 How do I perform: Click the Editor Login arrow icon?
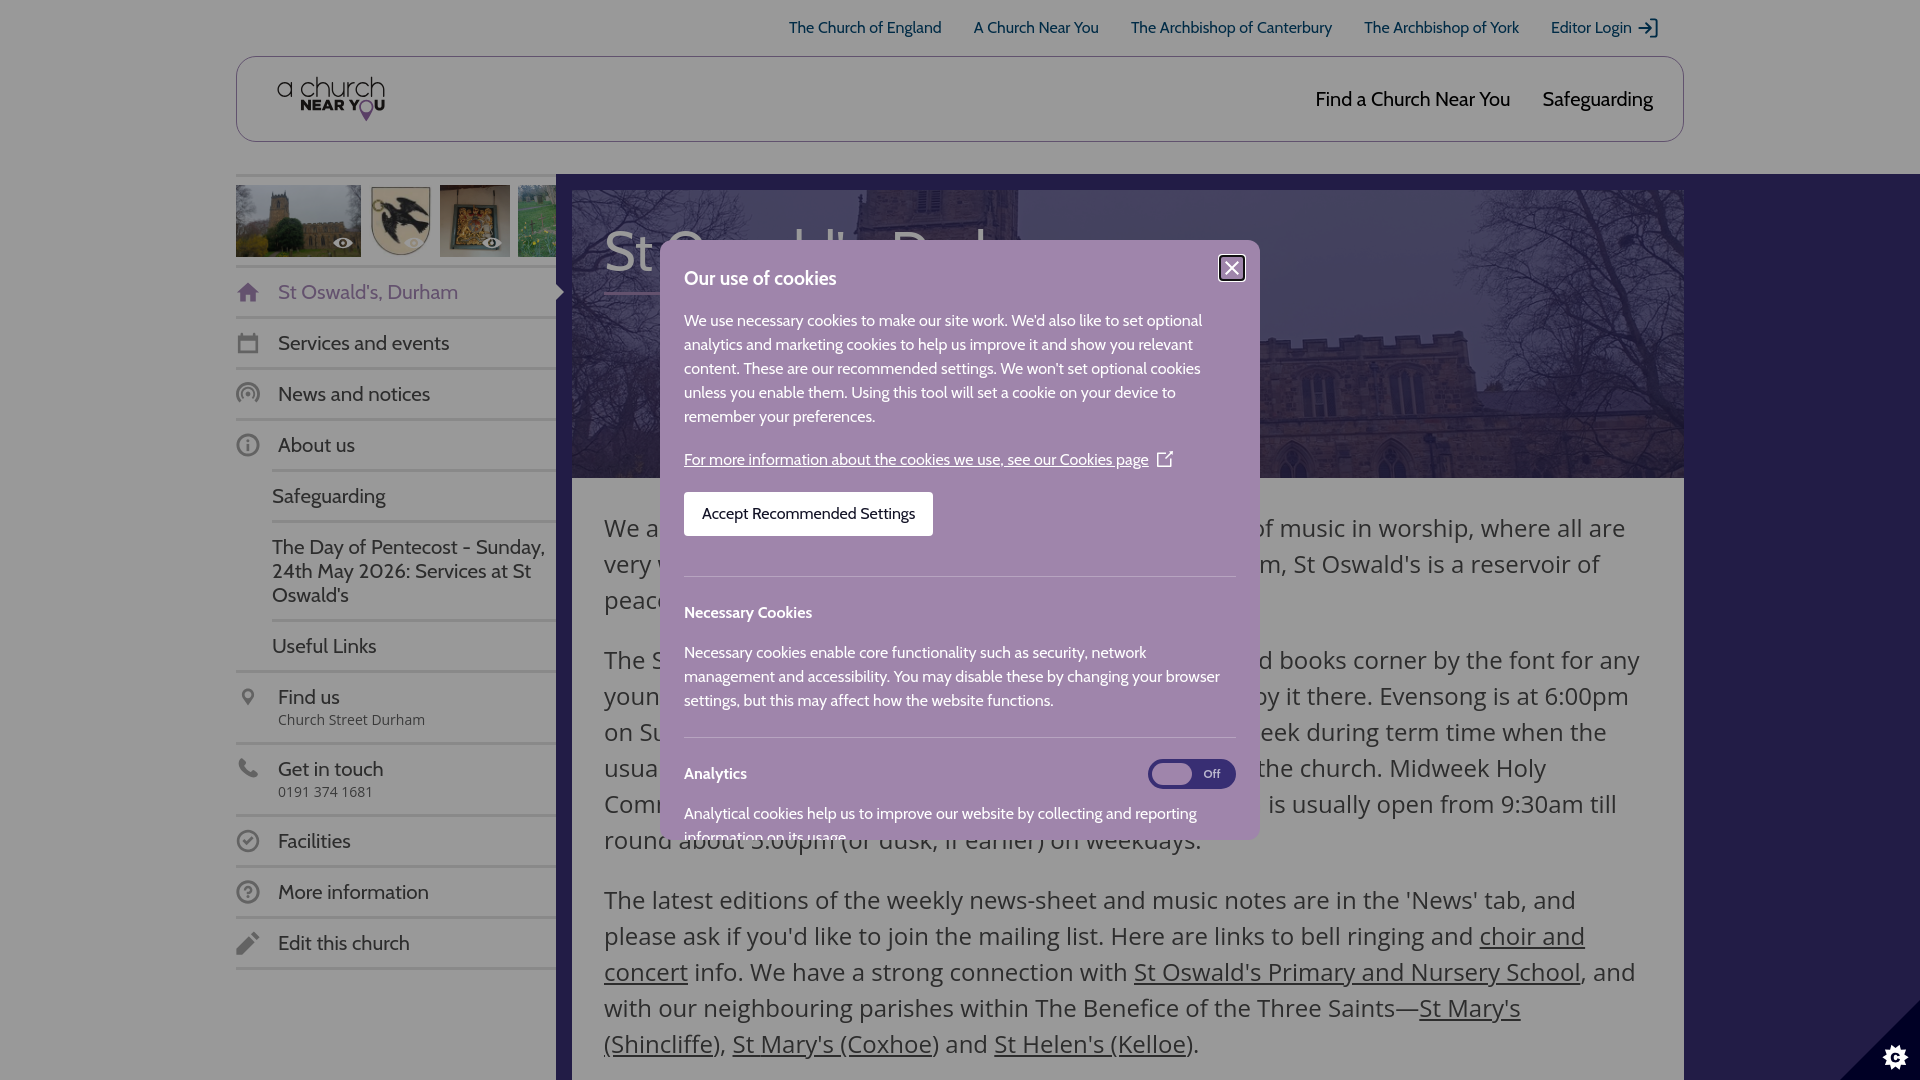pos(1648,28)
